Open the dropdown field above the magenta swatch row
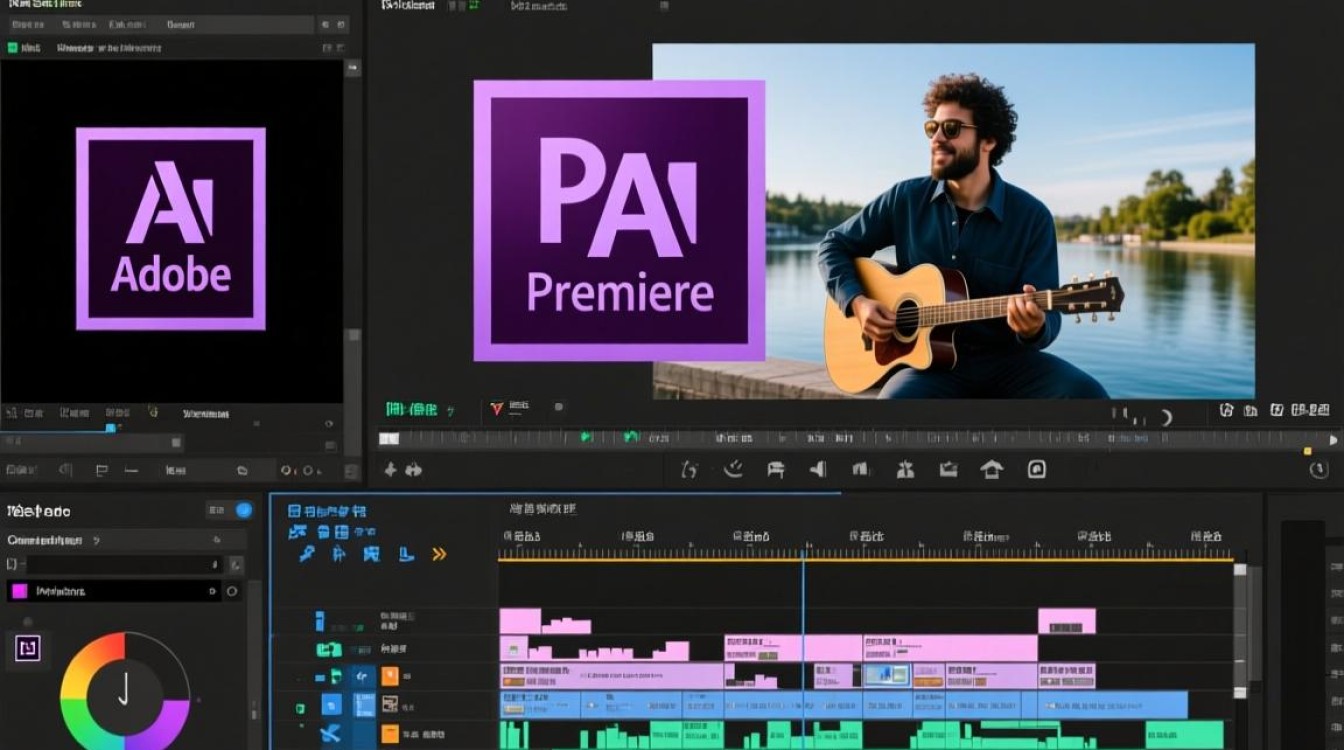 click(x=120, y=565)
